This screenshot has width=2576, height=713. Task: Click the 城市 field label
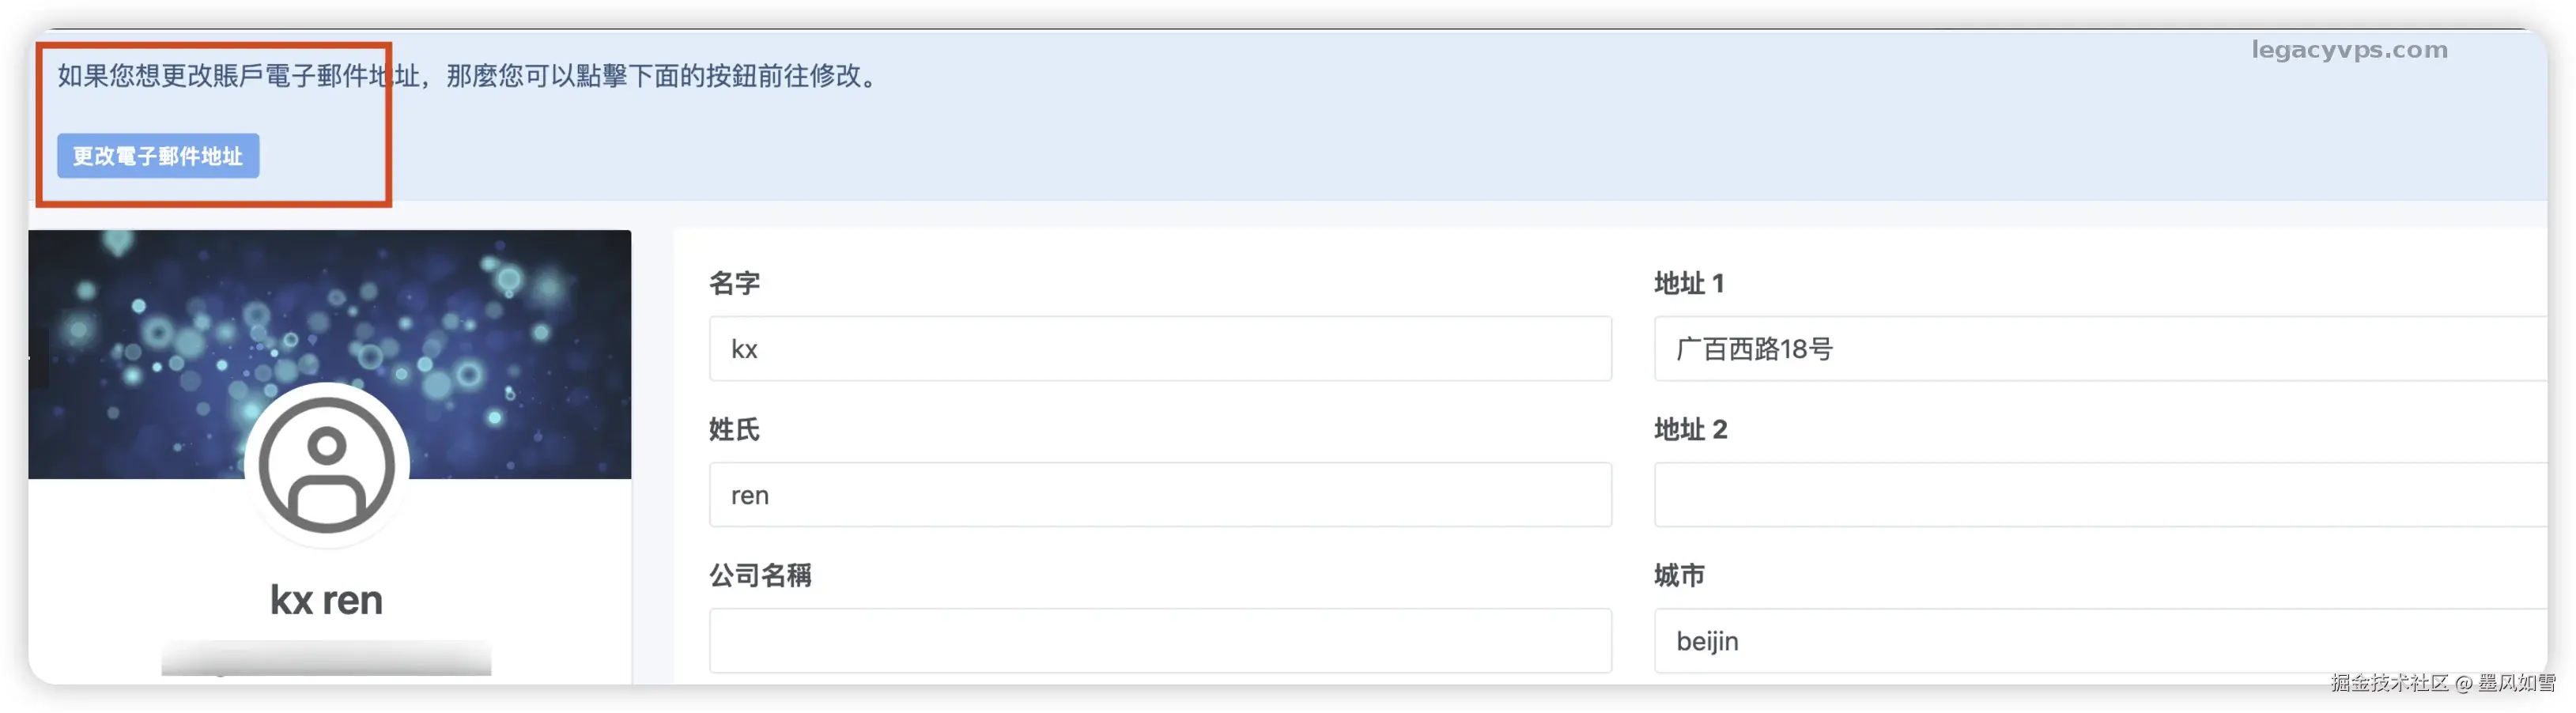tap(1679, 576)
